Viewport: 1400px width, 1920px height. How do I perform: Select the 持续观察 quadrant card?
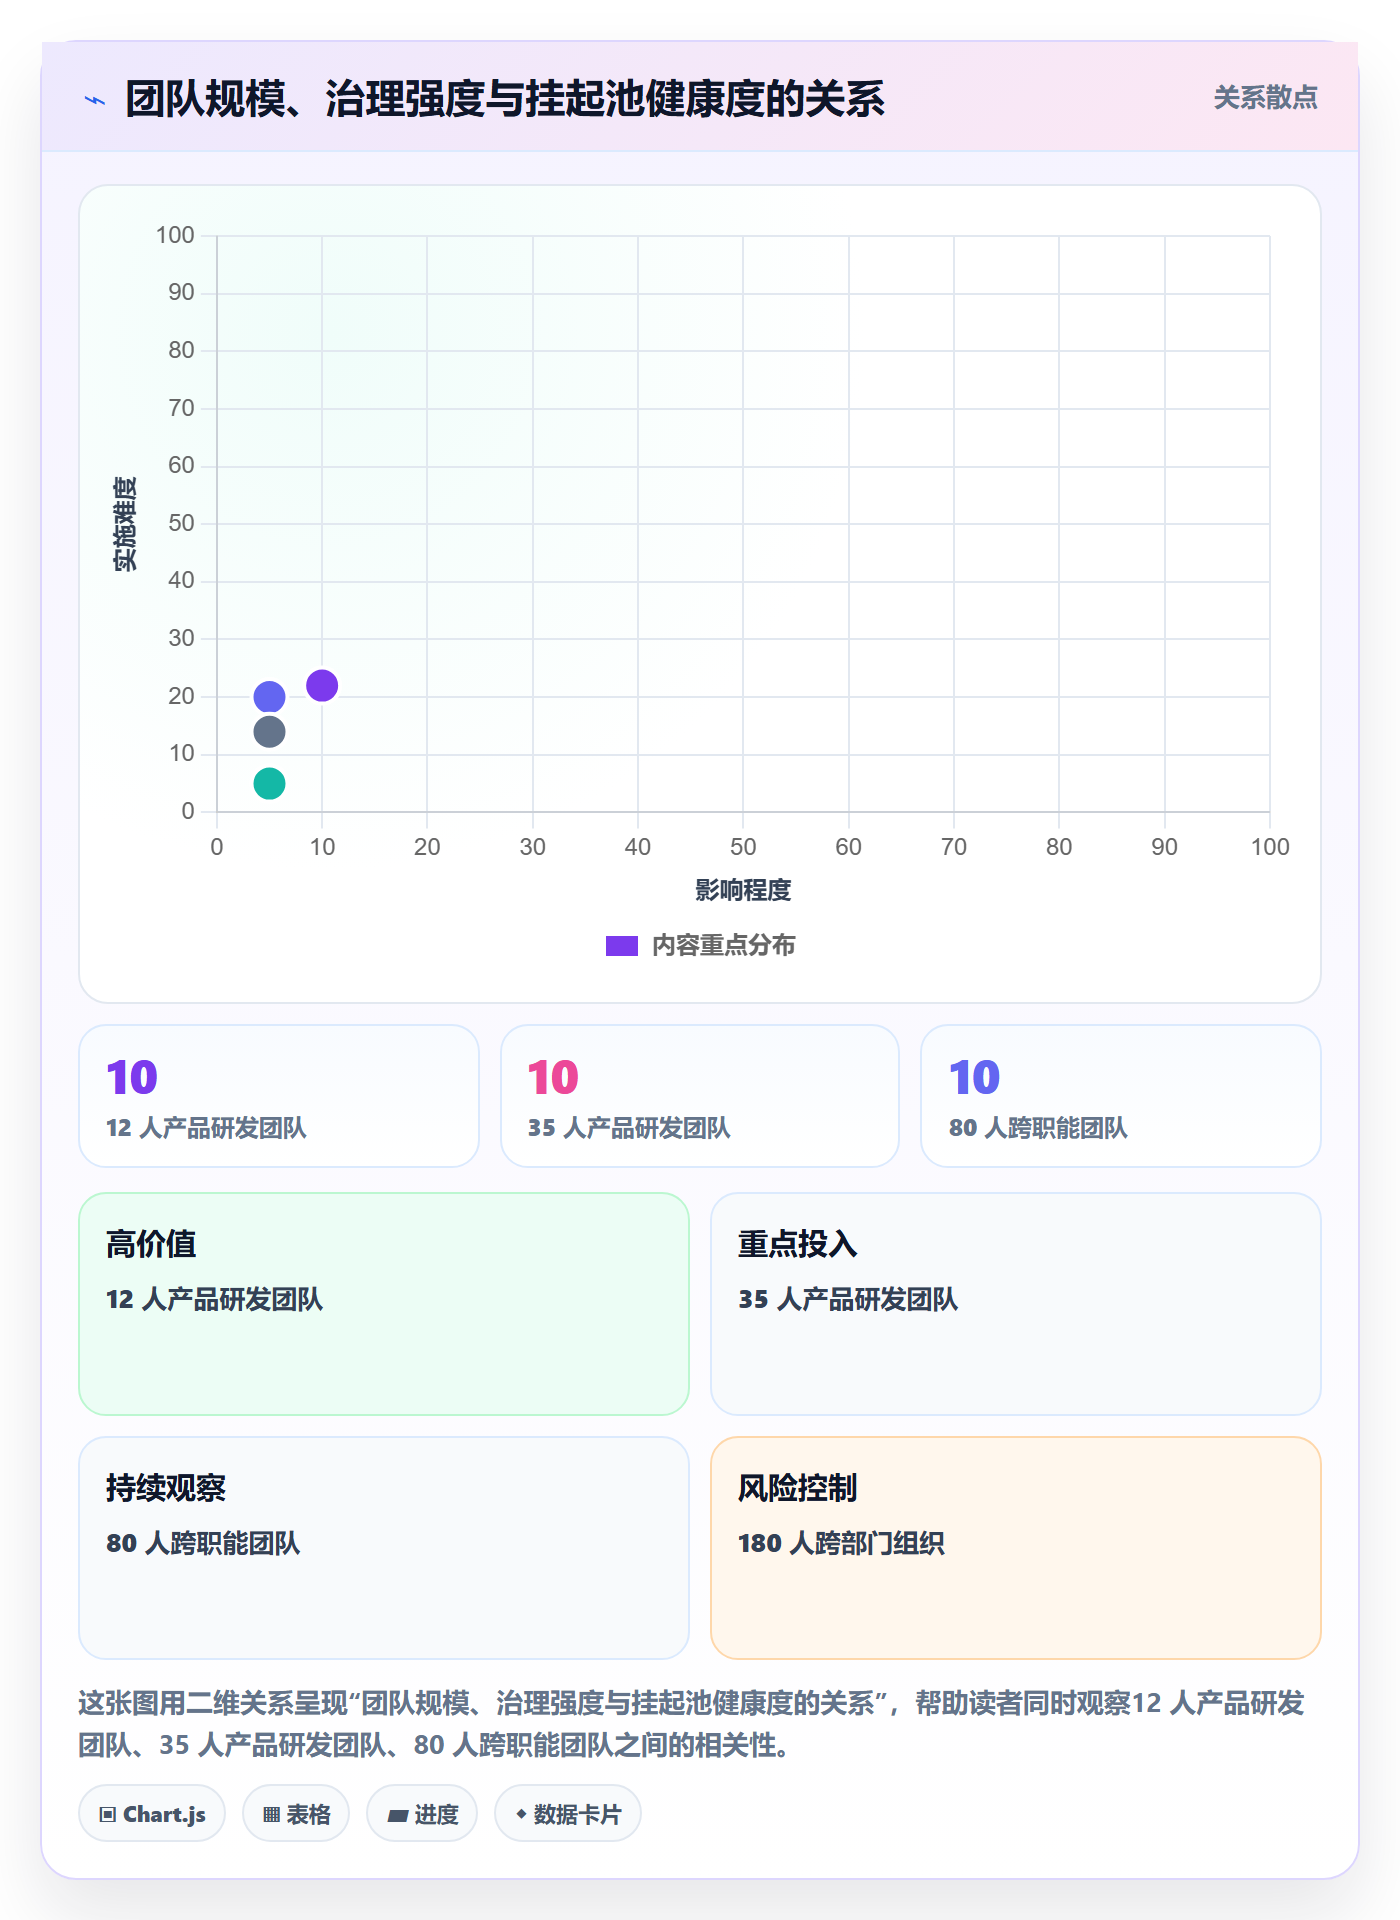(x=384, y=1548)
